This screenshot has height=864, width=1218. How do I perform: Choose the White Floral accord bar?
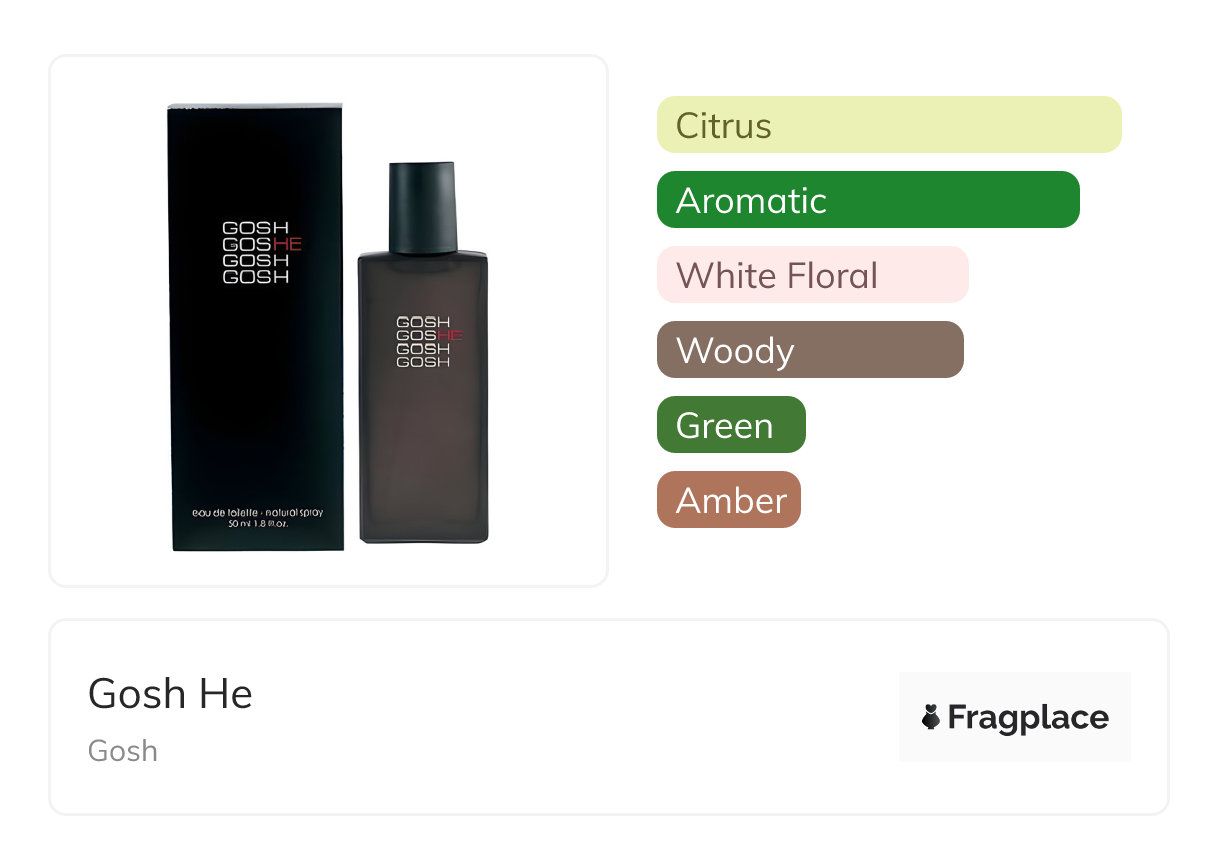coord(813,275)
